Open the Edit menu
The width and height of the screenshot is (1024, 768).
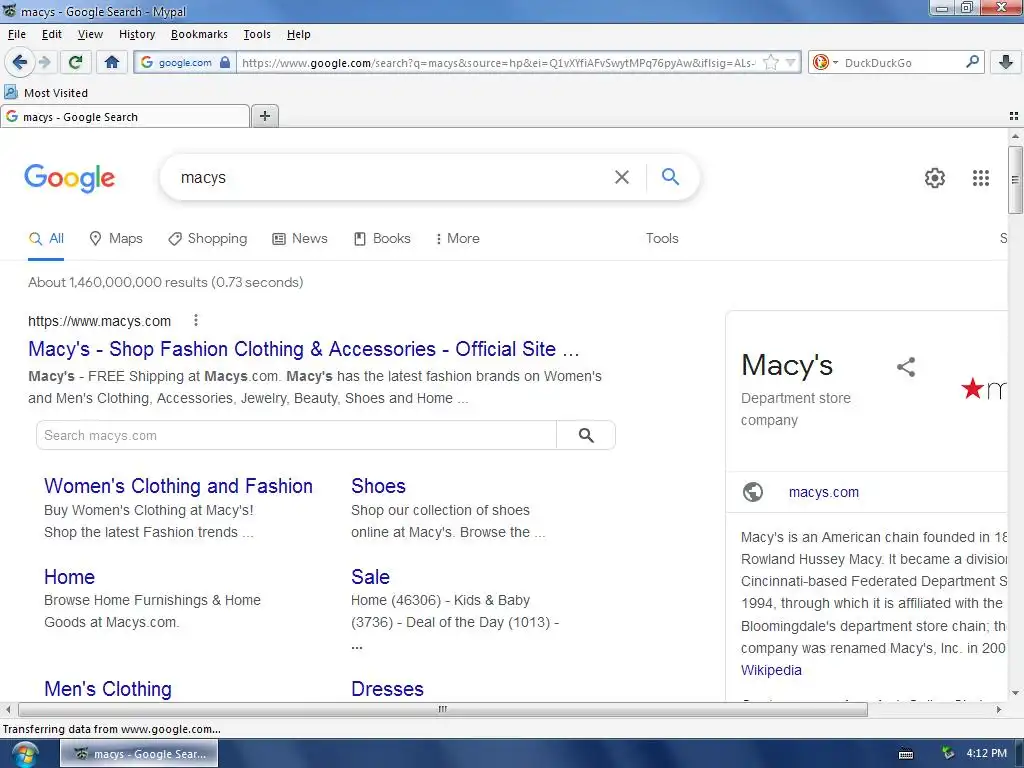[52, 34]
